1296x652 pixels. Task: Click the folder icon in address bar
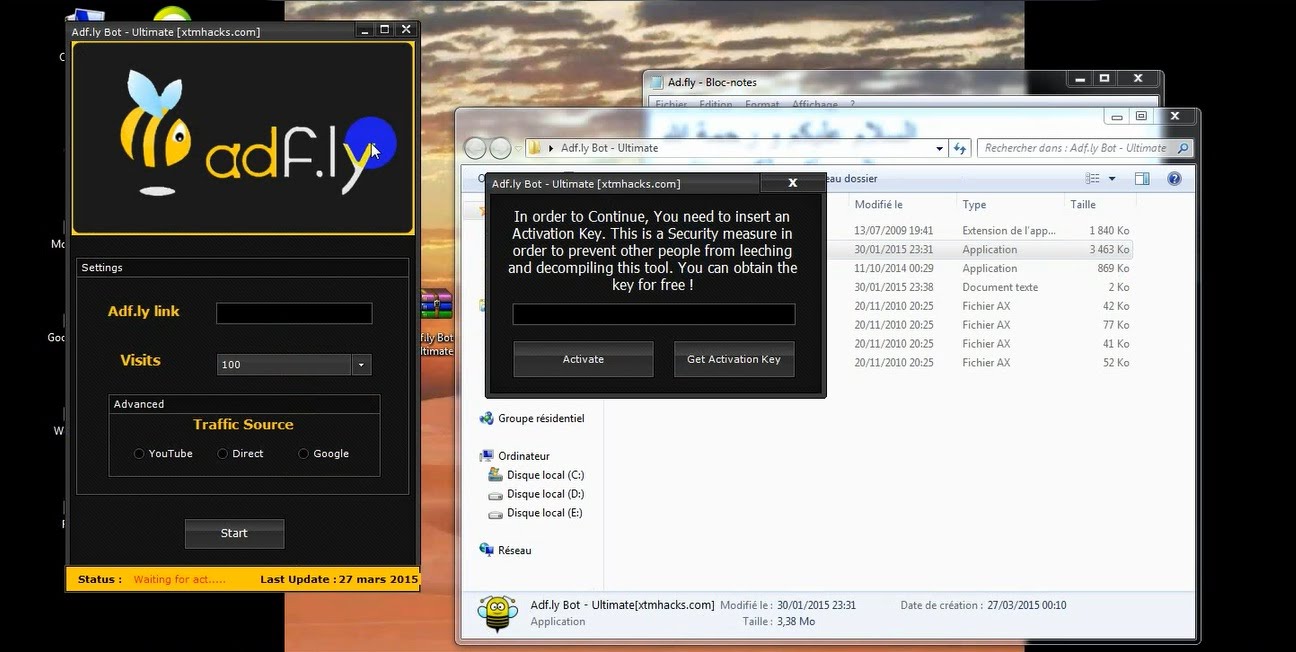point(536,148)
